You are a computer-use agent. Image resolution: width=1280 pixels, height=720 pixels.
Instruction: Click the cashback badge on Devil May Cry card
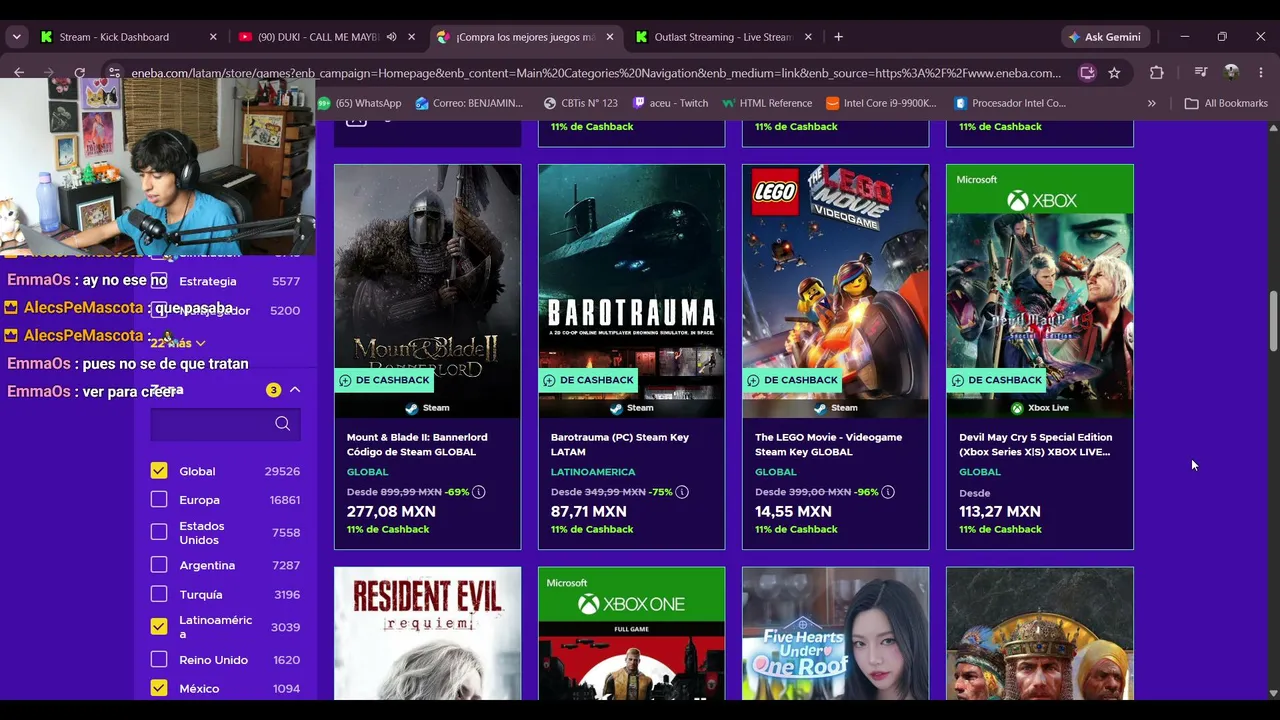[996, 380]
